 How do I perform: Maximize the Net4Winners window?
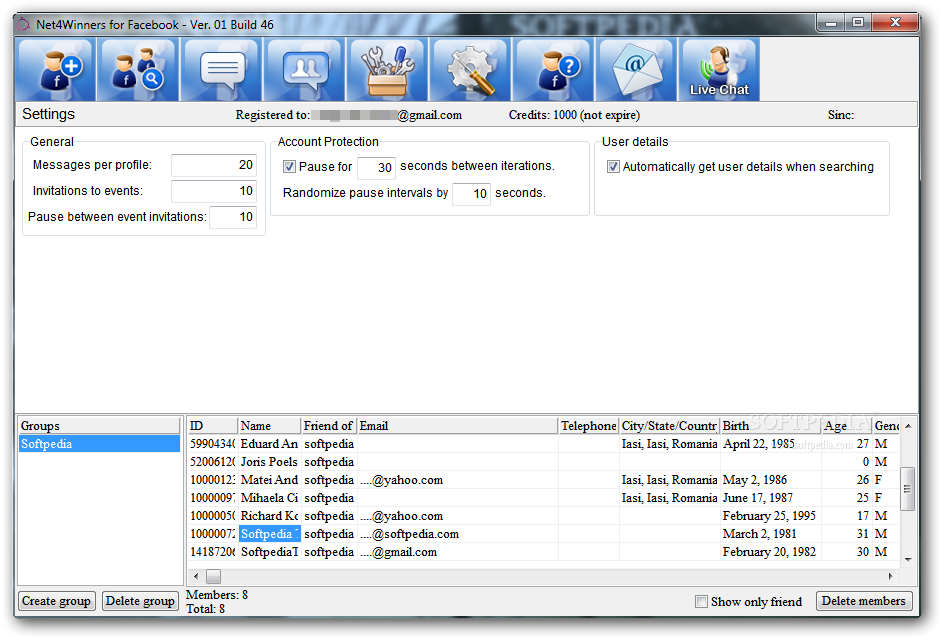(858, 23)
